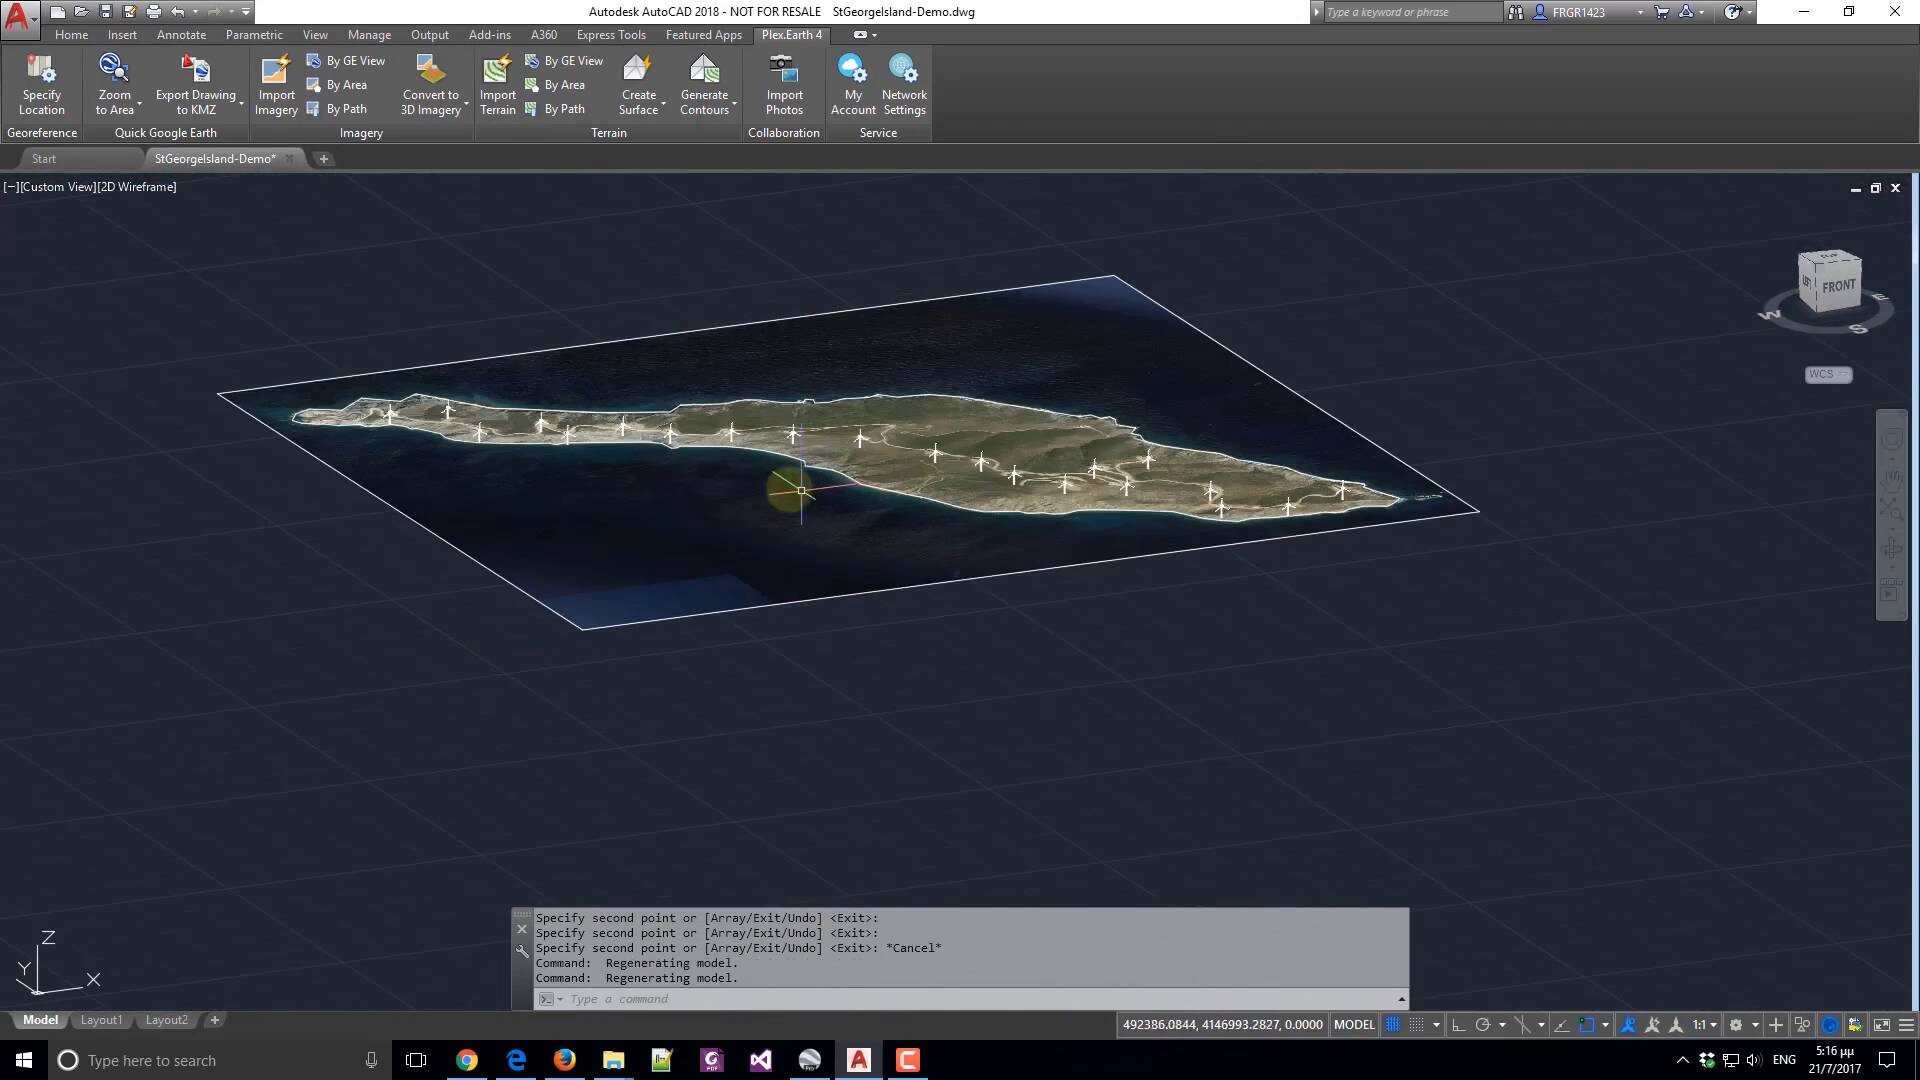Click Export Drawing to KMZ icon
1920x1080 pixels.
click(x=196, y=70)
